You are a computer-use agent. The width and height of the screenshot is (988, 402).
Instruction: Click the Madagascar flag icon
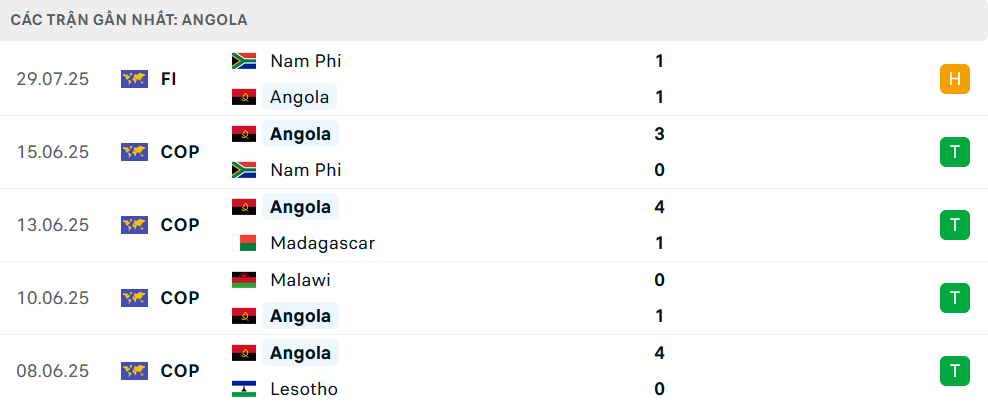244,243
